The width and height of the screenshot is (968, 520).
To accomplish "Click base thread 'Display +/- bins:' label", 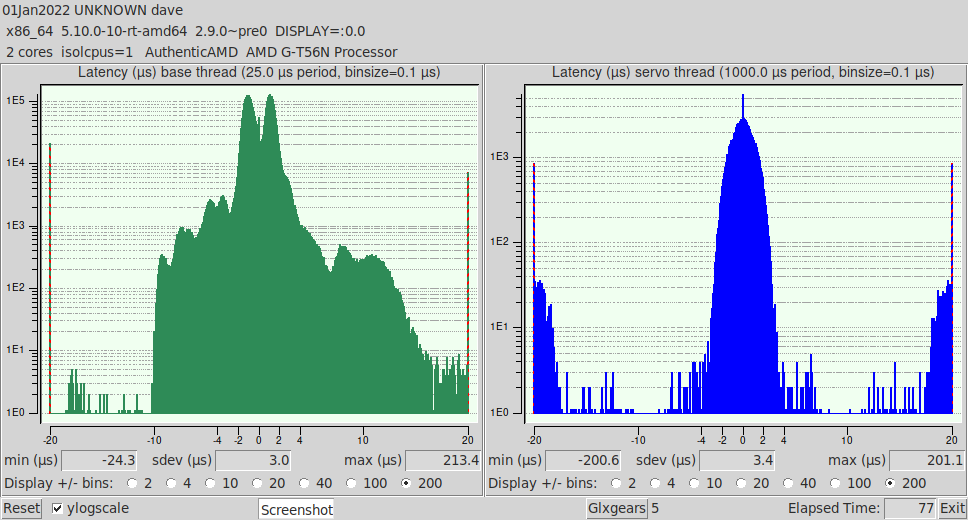I will click(x=59, y=483).
